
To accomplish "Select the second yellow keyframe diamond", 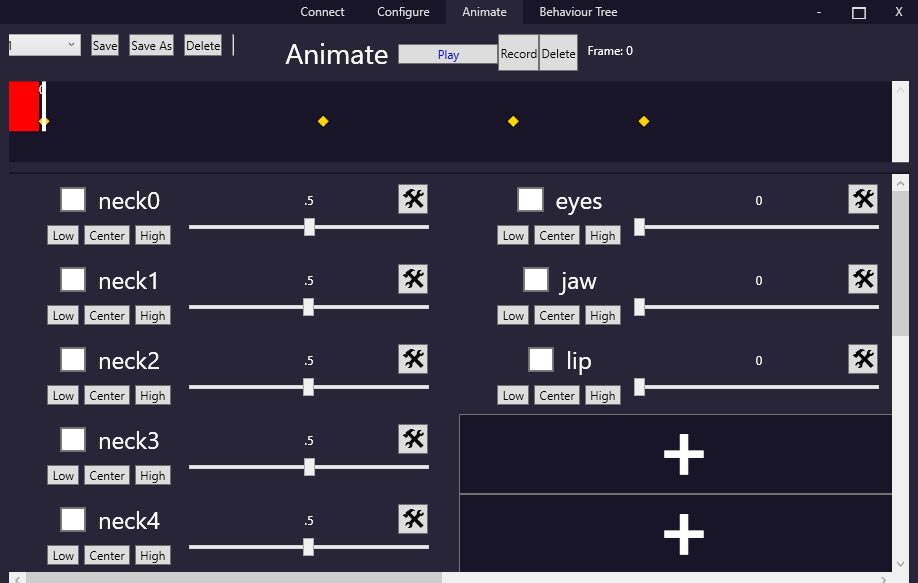I will click(x=323, y=121).
